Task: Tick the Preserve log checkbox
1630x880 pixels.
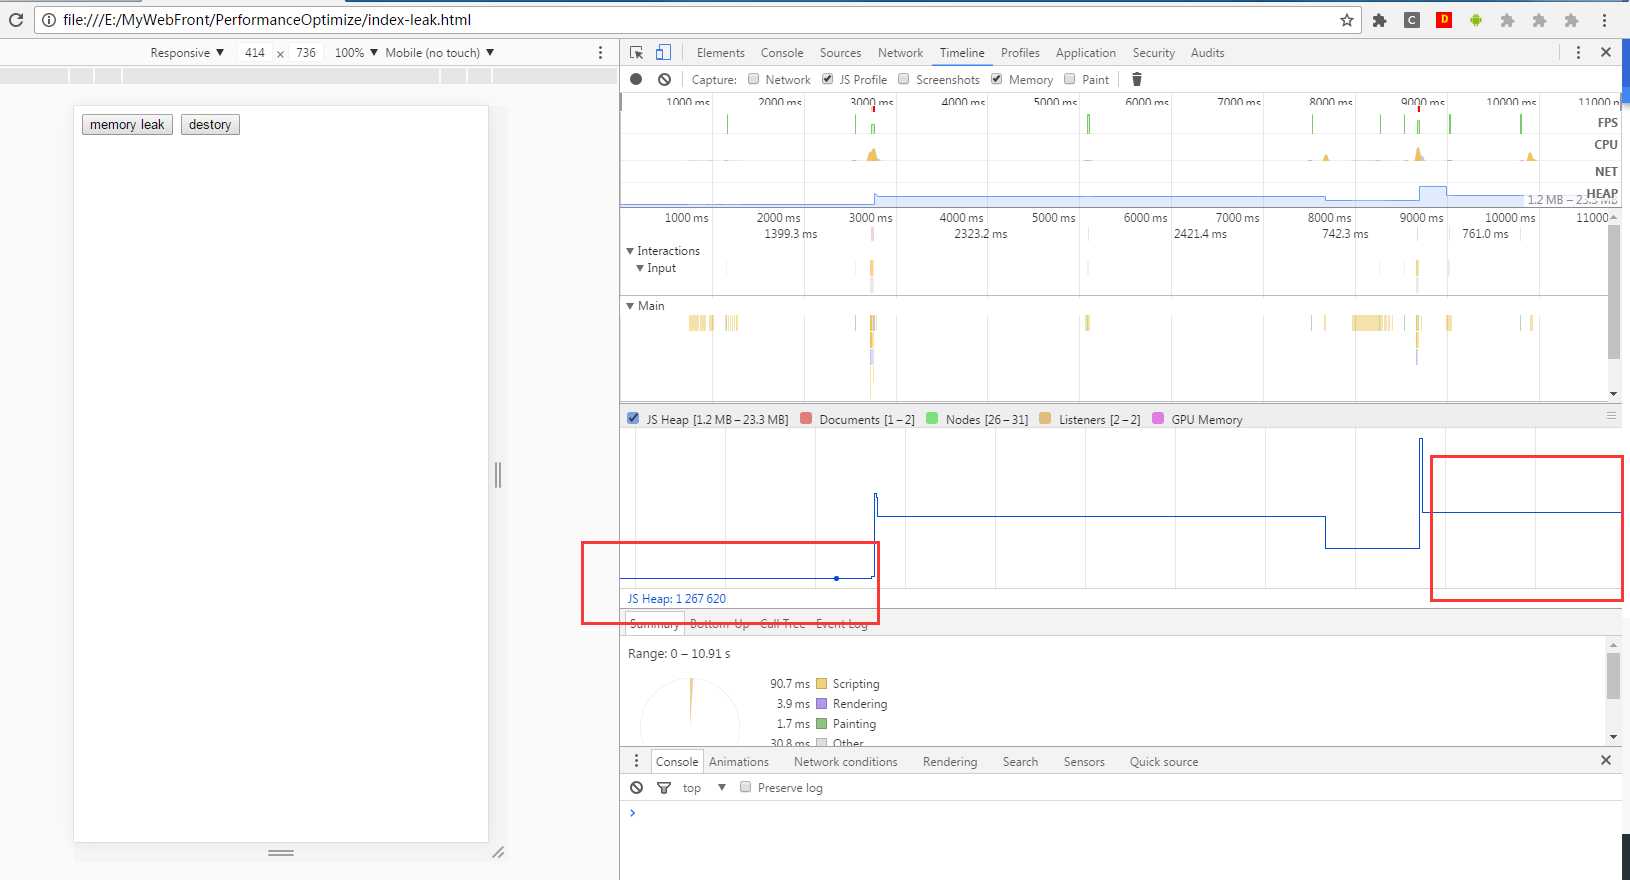Action: coord(746,788)
